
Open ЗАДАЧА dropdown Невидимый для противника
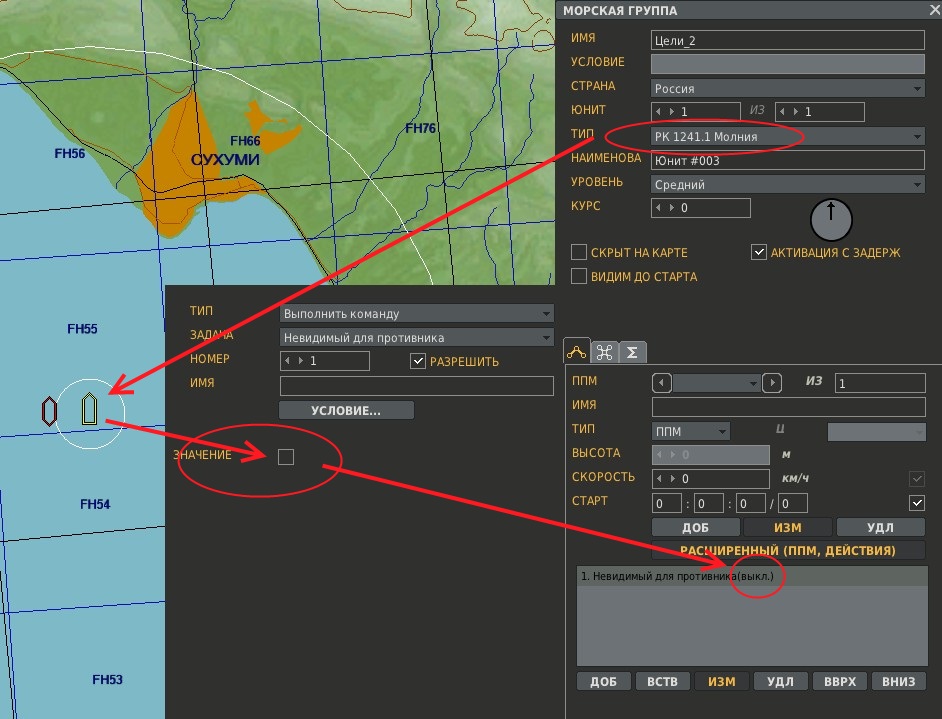coord(416,338)
